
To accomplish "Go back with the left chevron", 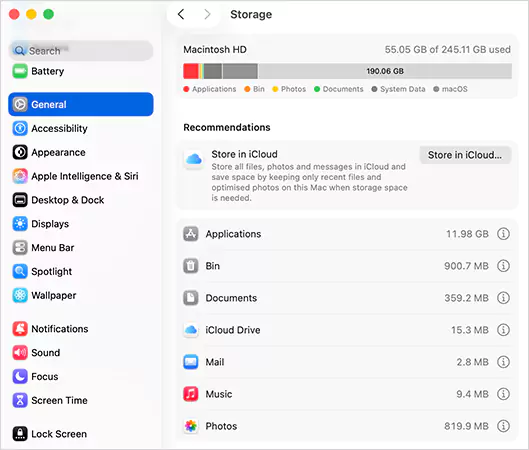I will click(x=181, y=14).
